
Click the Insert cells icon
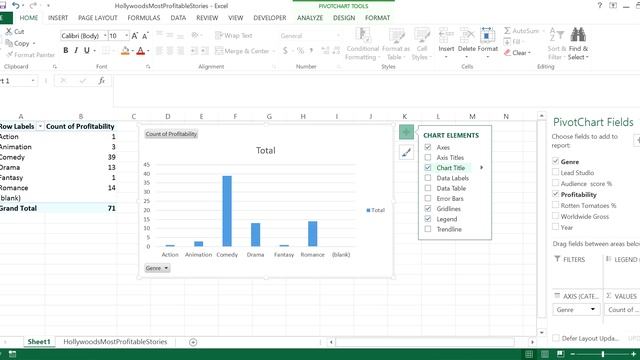446,36
